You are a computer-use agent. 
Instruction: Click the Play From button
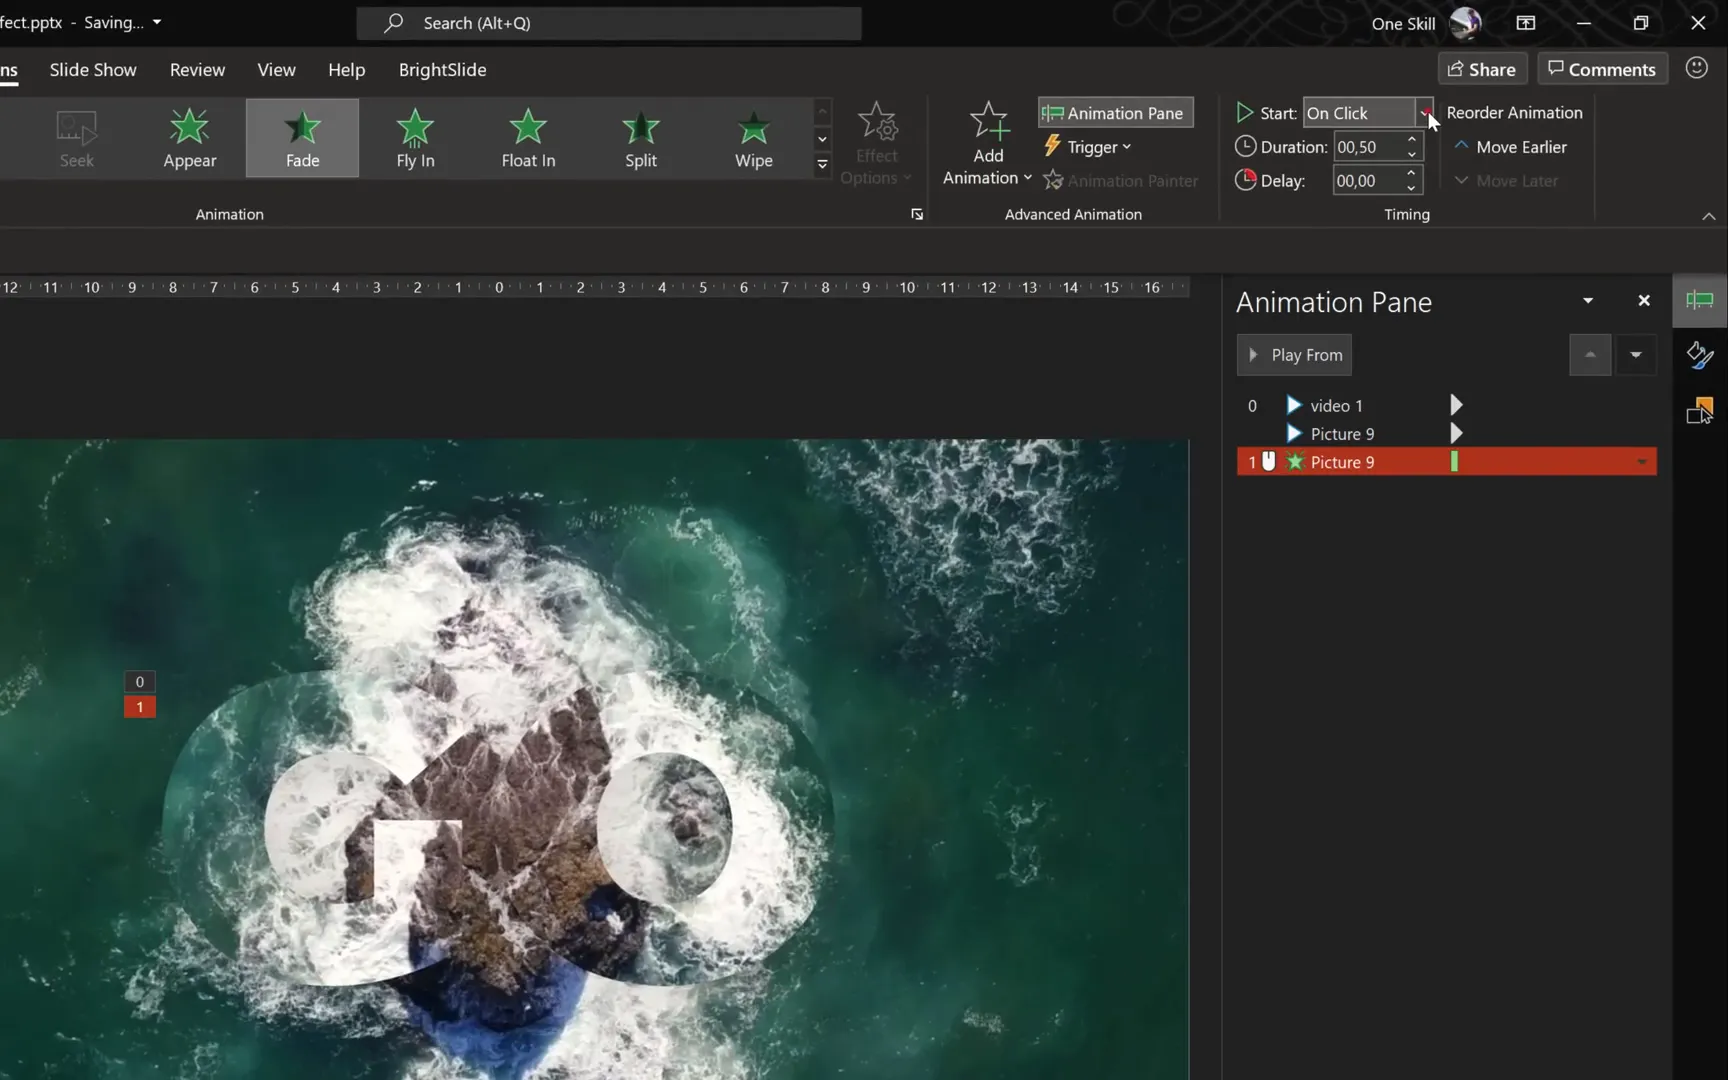(1294, 354)
